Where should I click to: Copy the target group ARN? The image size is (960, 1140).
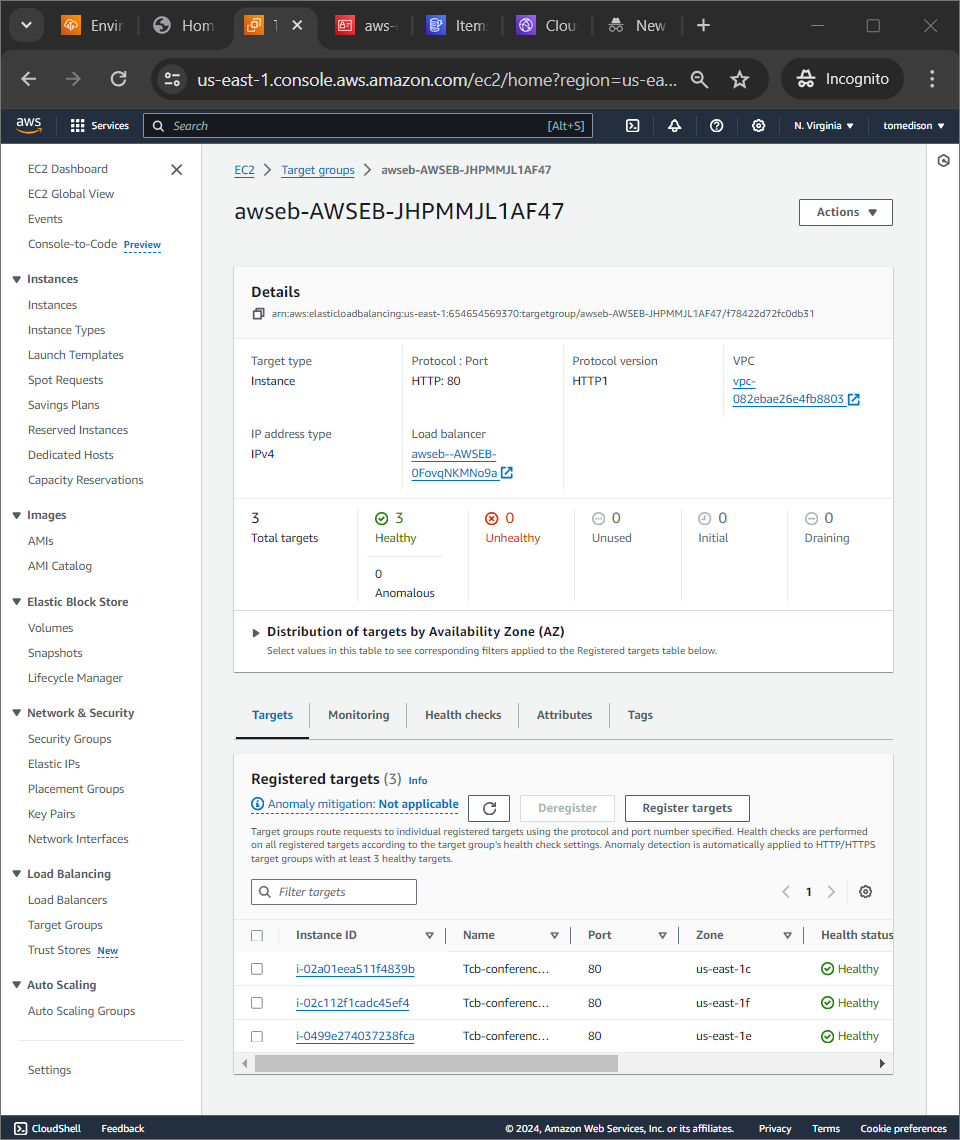point(258,314)
